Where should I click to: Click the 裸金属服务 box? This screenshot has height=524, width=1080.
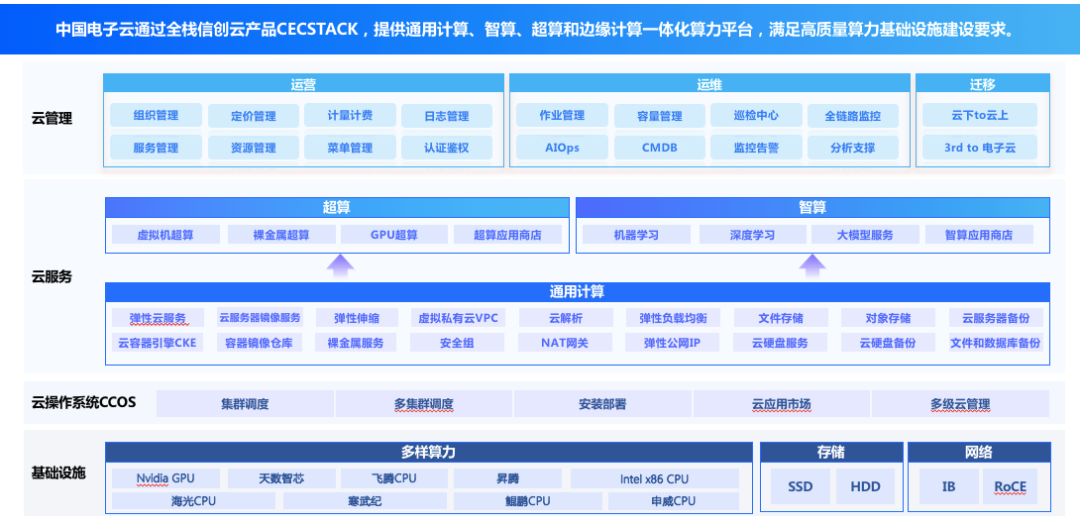(x=357, y=342)
